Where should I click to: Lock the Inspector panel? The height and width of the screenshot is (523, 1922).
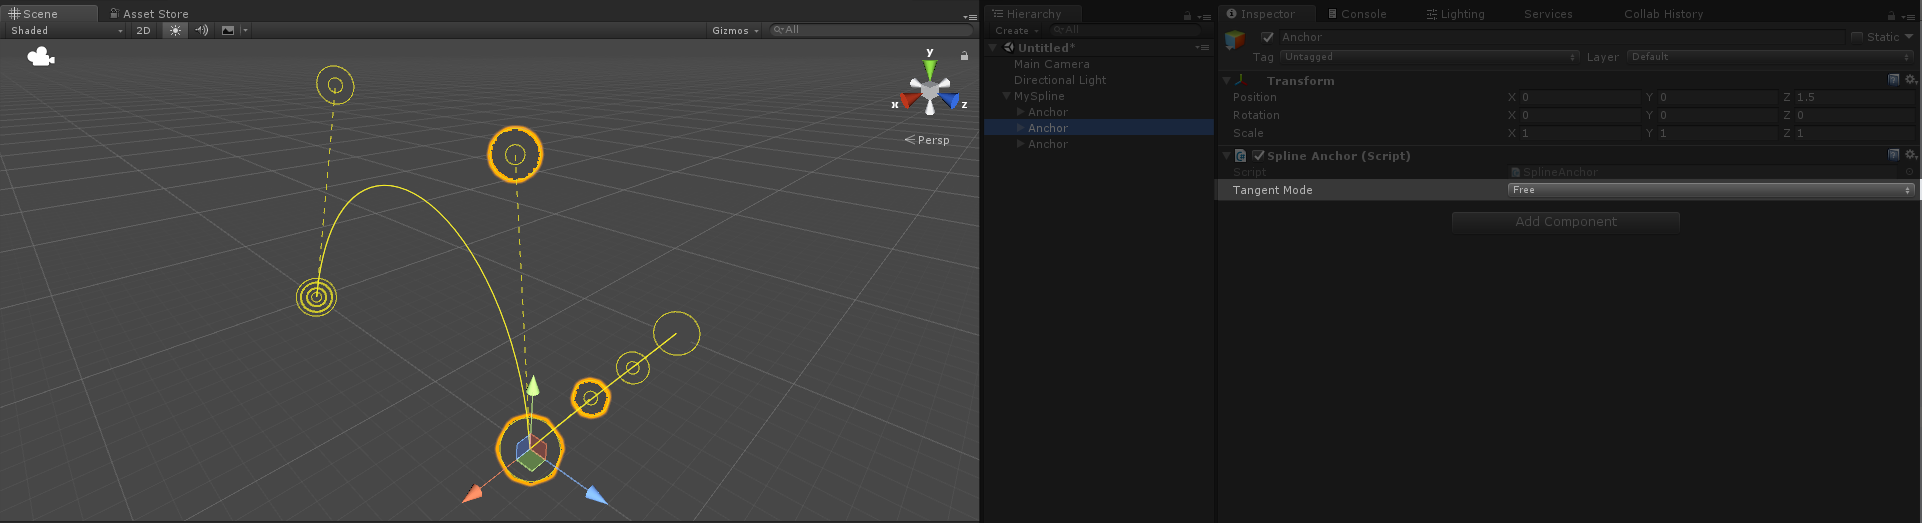coord(1890,15)
